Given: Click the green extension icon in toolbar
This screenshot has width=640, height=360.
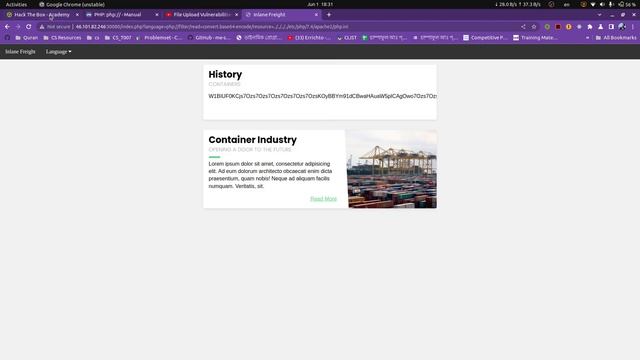Looking at the screenshot, I should 547,27.
